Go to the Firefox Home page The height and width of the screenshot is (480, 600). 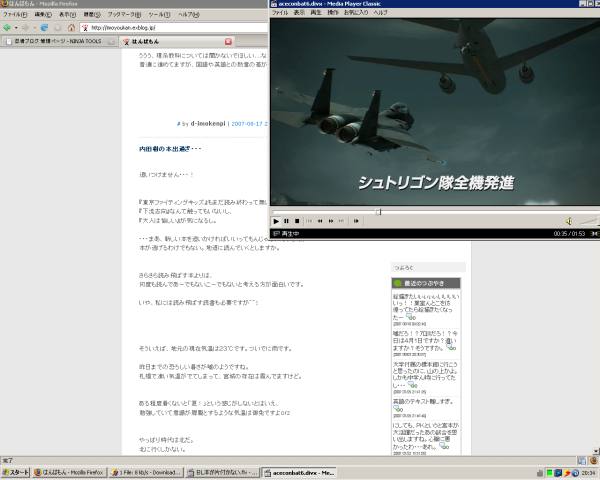click(x=71, y=28)
